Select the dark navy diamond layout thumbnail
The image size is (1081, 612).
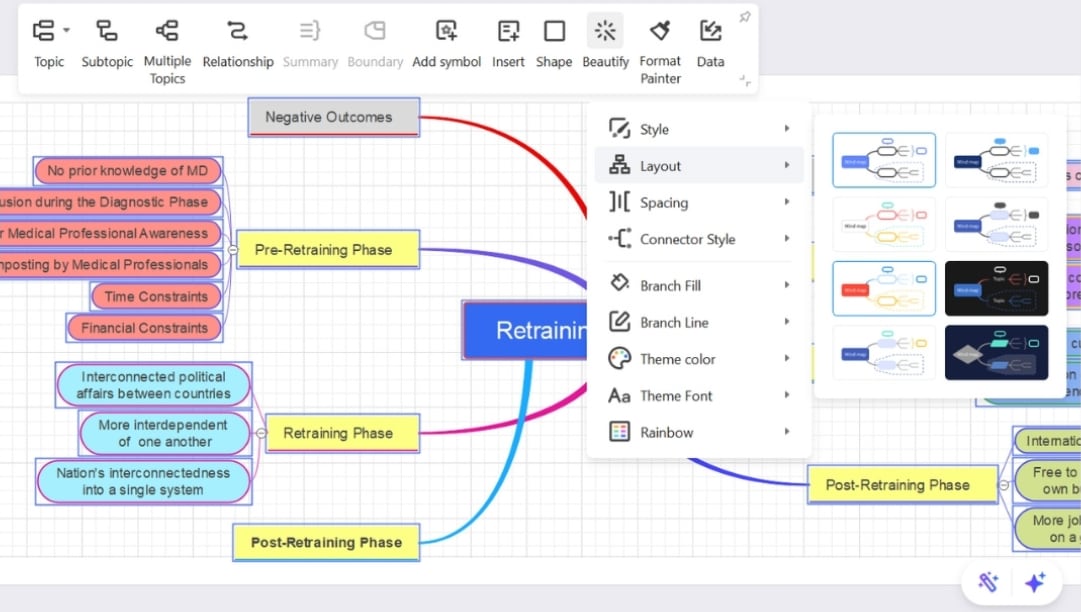(996, 353)
